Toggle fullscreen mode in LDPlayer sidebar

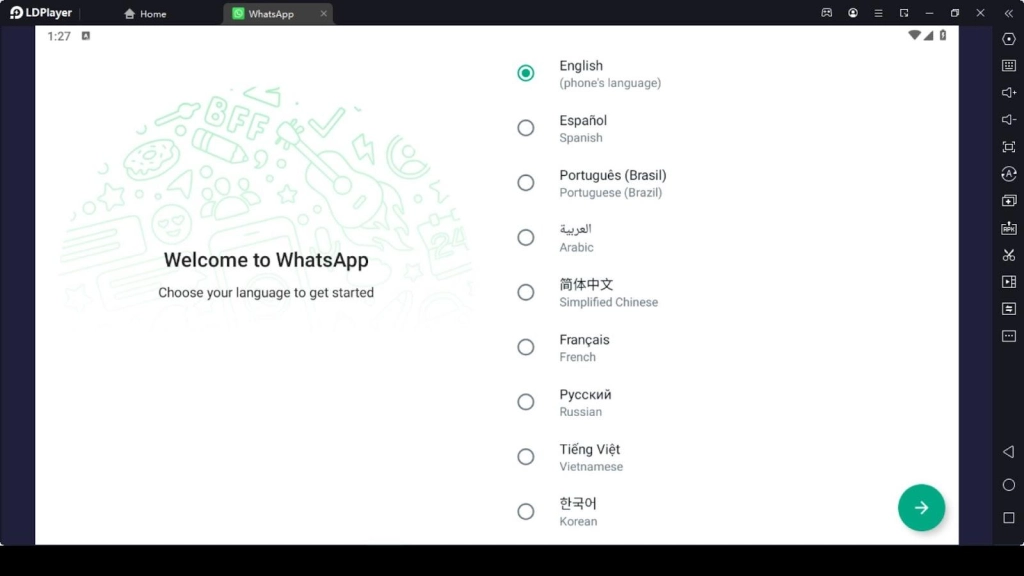point(1008,147)
